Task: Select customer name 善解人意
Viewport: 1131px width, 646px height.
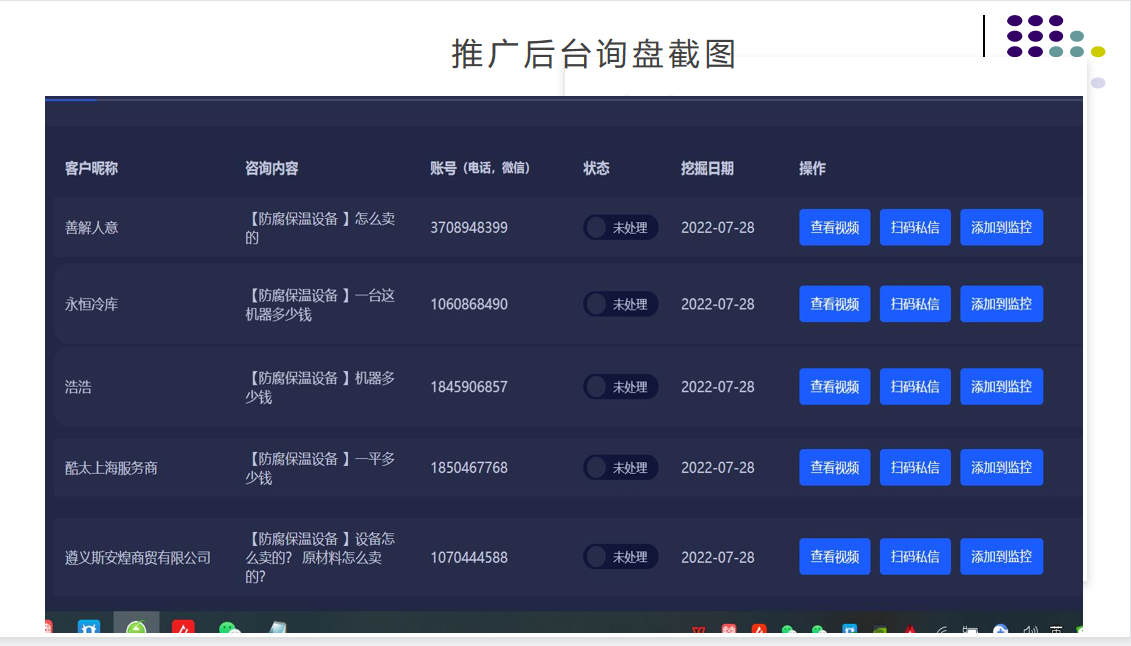Action: pos(91,228)
